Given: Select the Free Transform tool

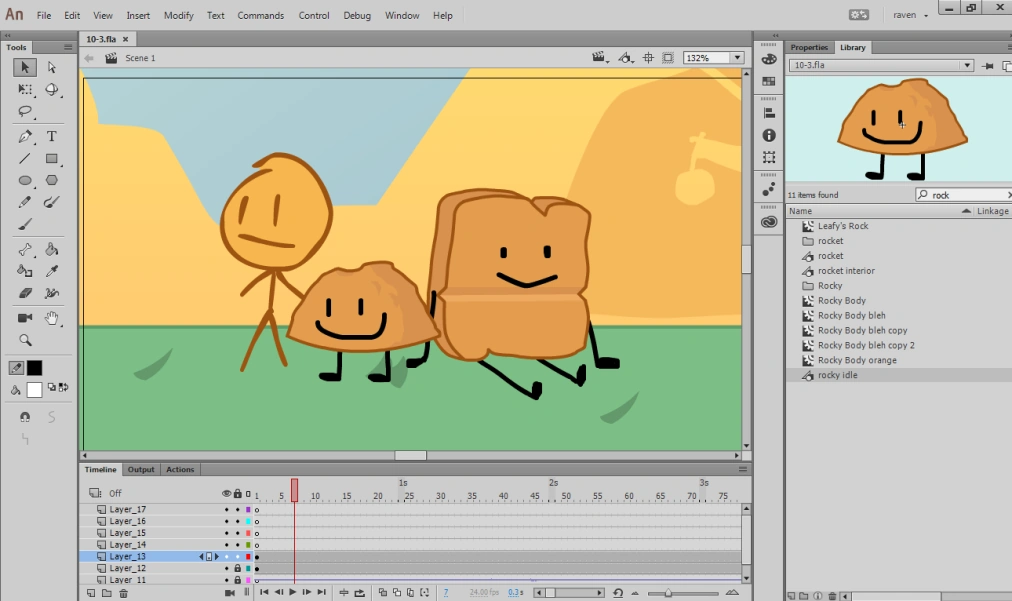Looking at the screenshot, I should tap(24, 89).
